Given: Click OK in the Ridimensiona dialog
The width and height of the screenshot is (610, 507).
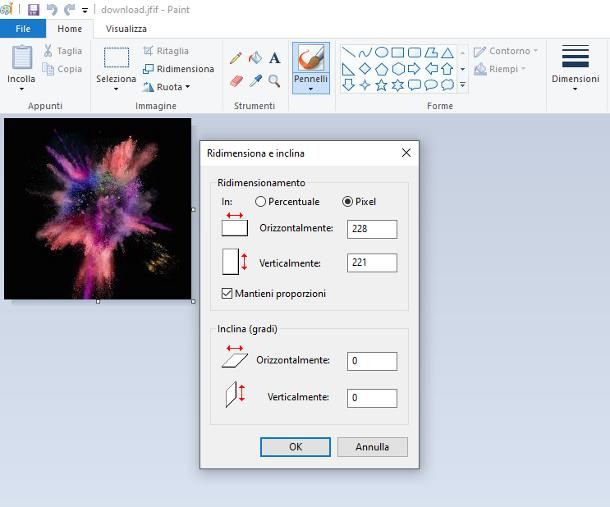Looking at the screenshot, I should [295, 447].
